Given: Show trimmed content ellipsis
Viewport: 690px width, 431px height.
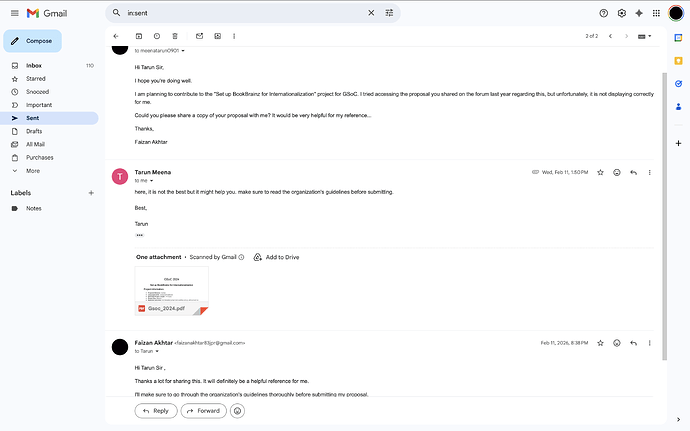Looking at the screenshot, I should [x=139, y=236].
